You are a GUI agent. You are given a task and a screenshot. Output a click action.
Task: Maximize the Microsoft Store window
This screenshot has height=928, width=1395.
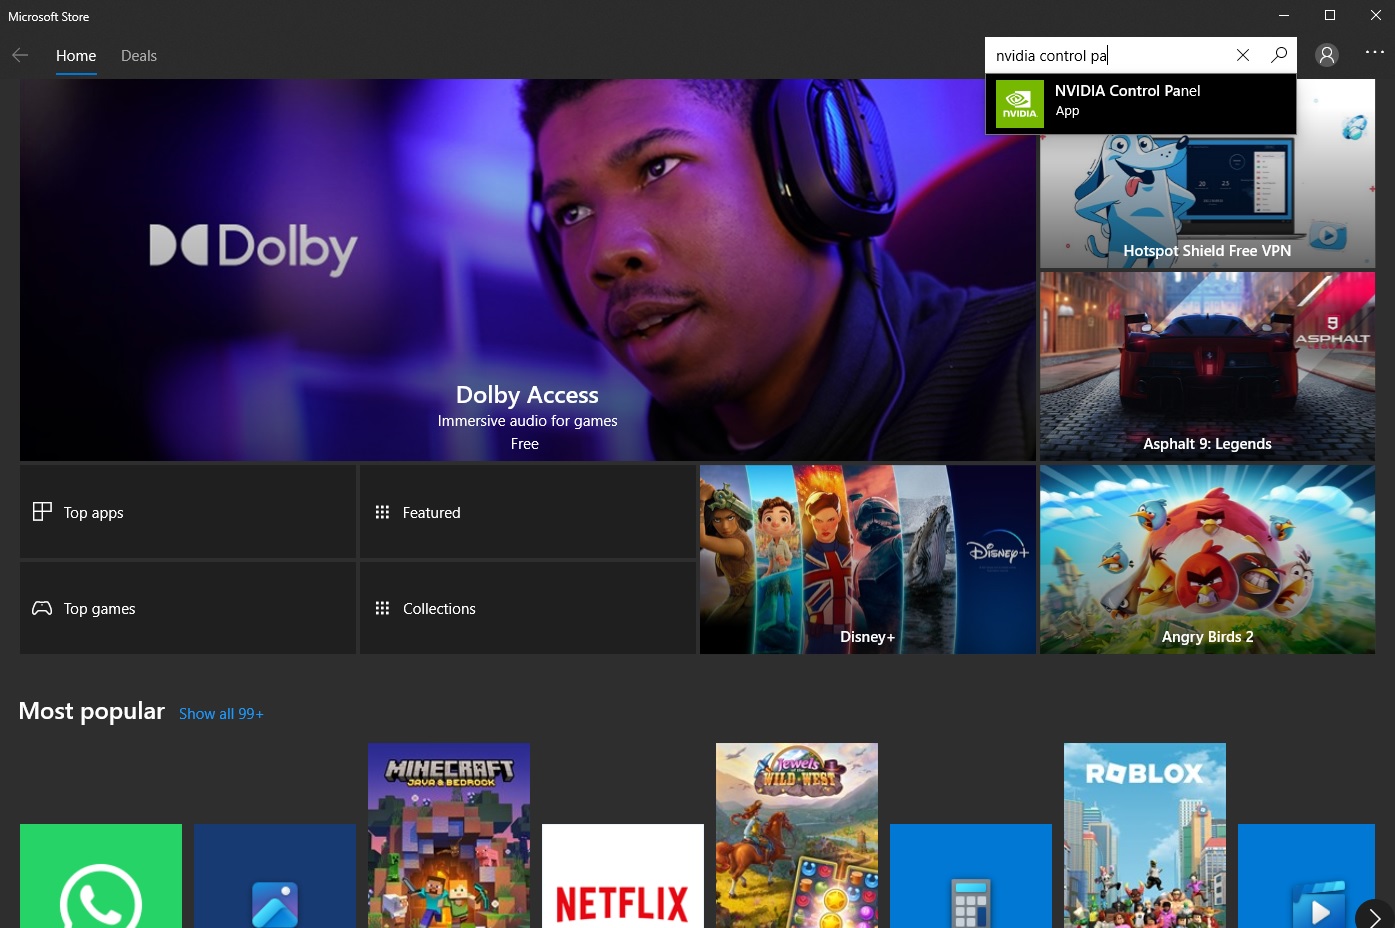click(1330, 15)
